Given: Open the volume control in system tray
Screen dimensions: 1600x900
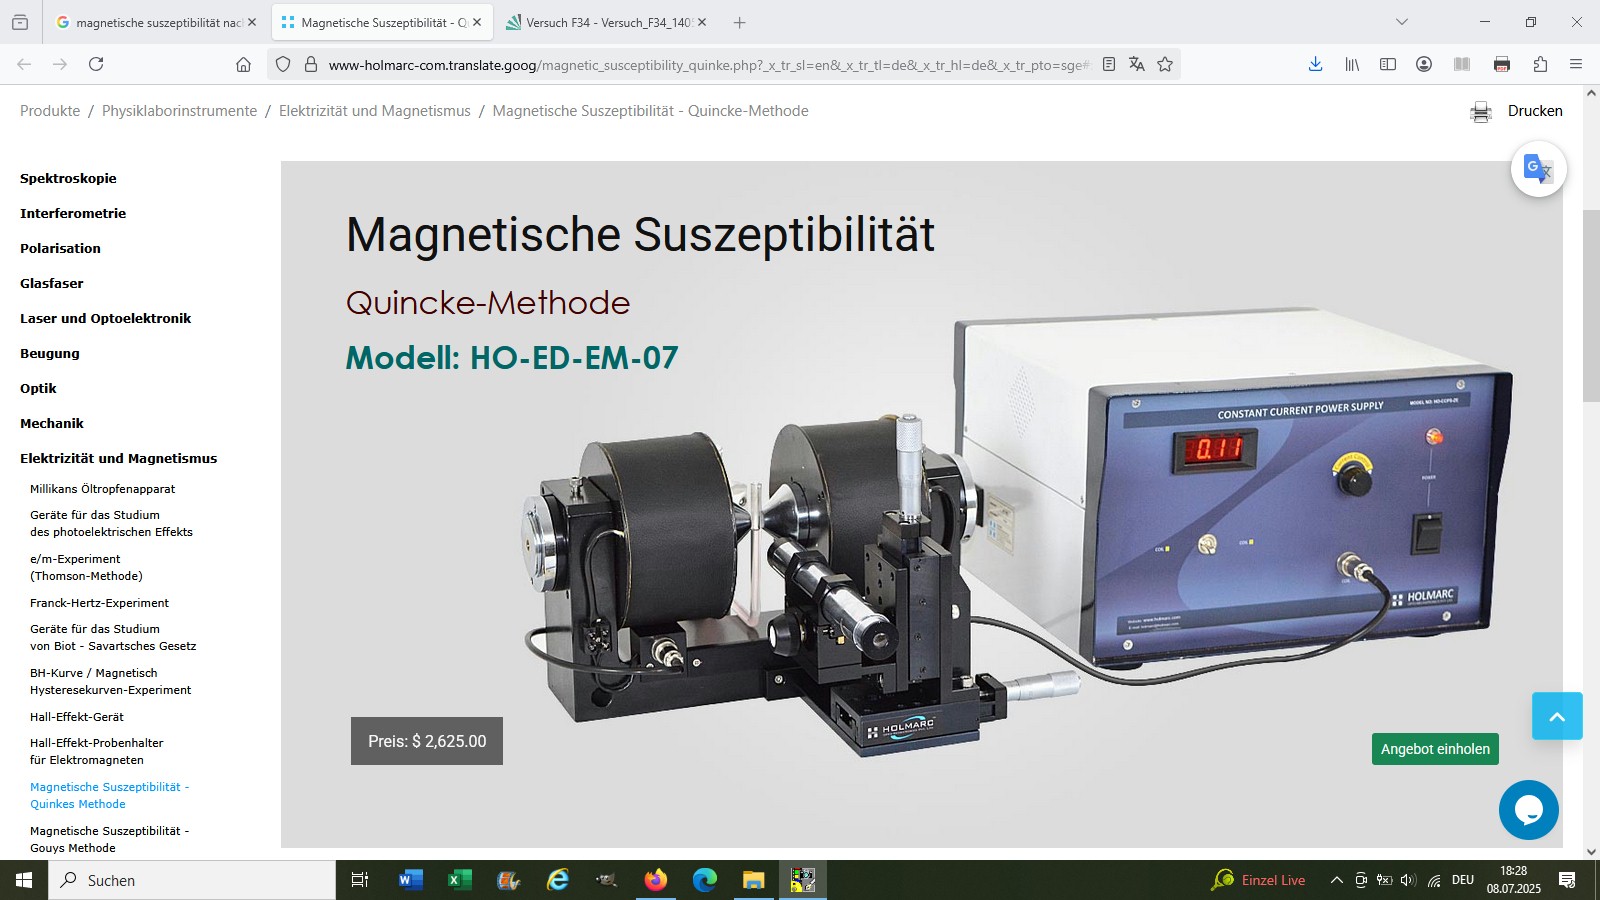Looking at the screenshot, I should click(1408, 880).
